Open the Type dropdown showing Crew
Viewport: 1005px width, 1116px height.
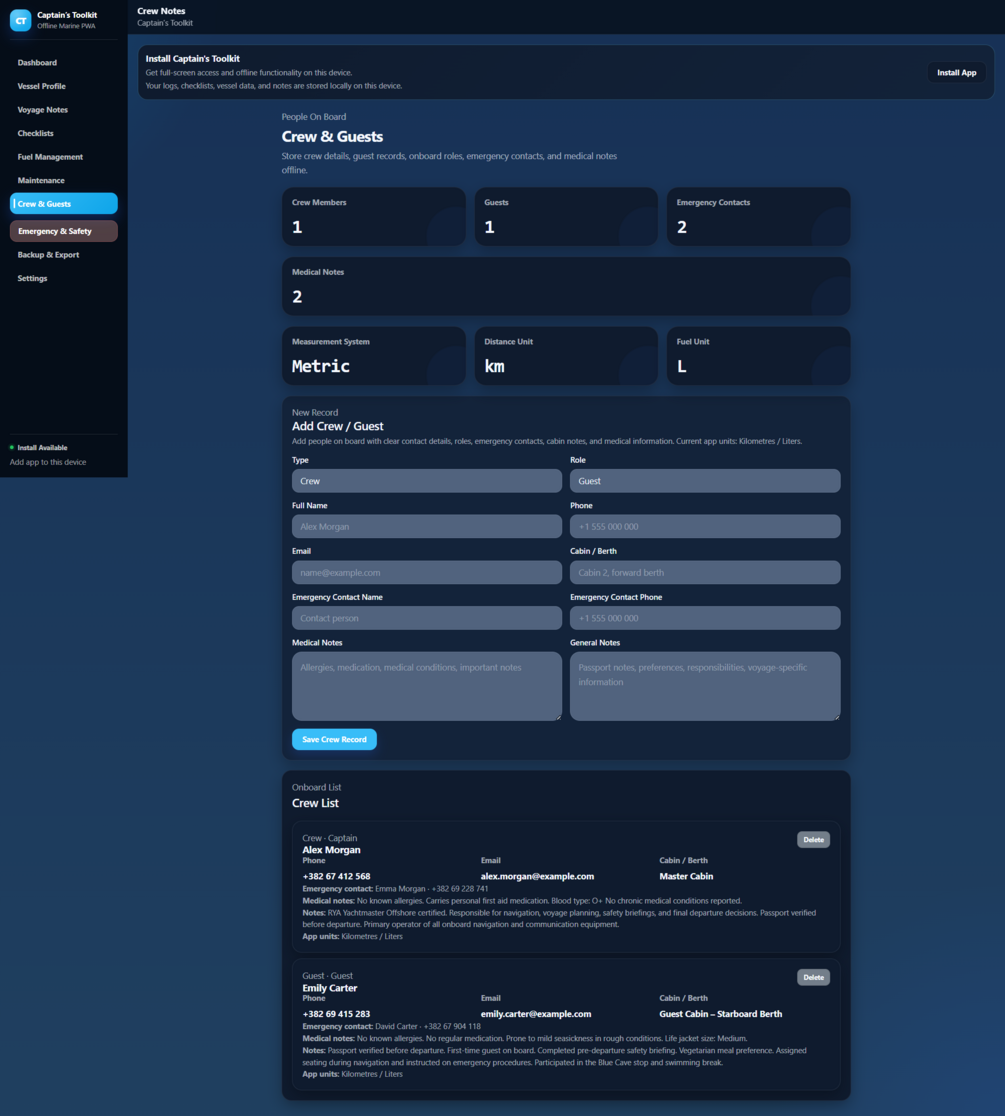(x=426, y=481)
